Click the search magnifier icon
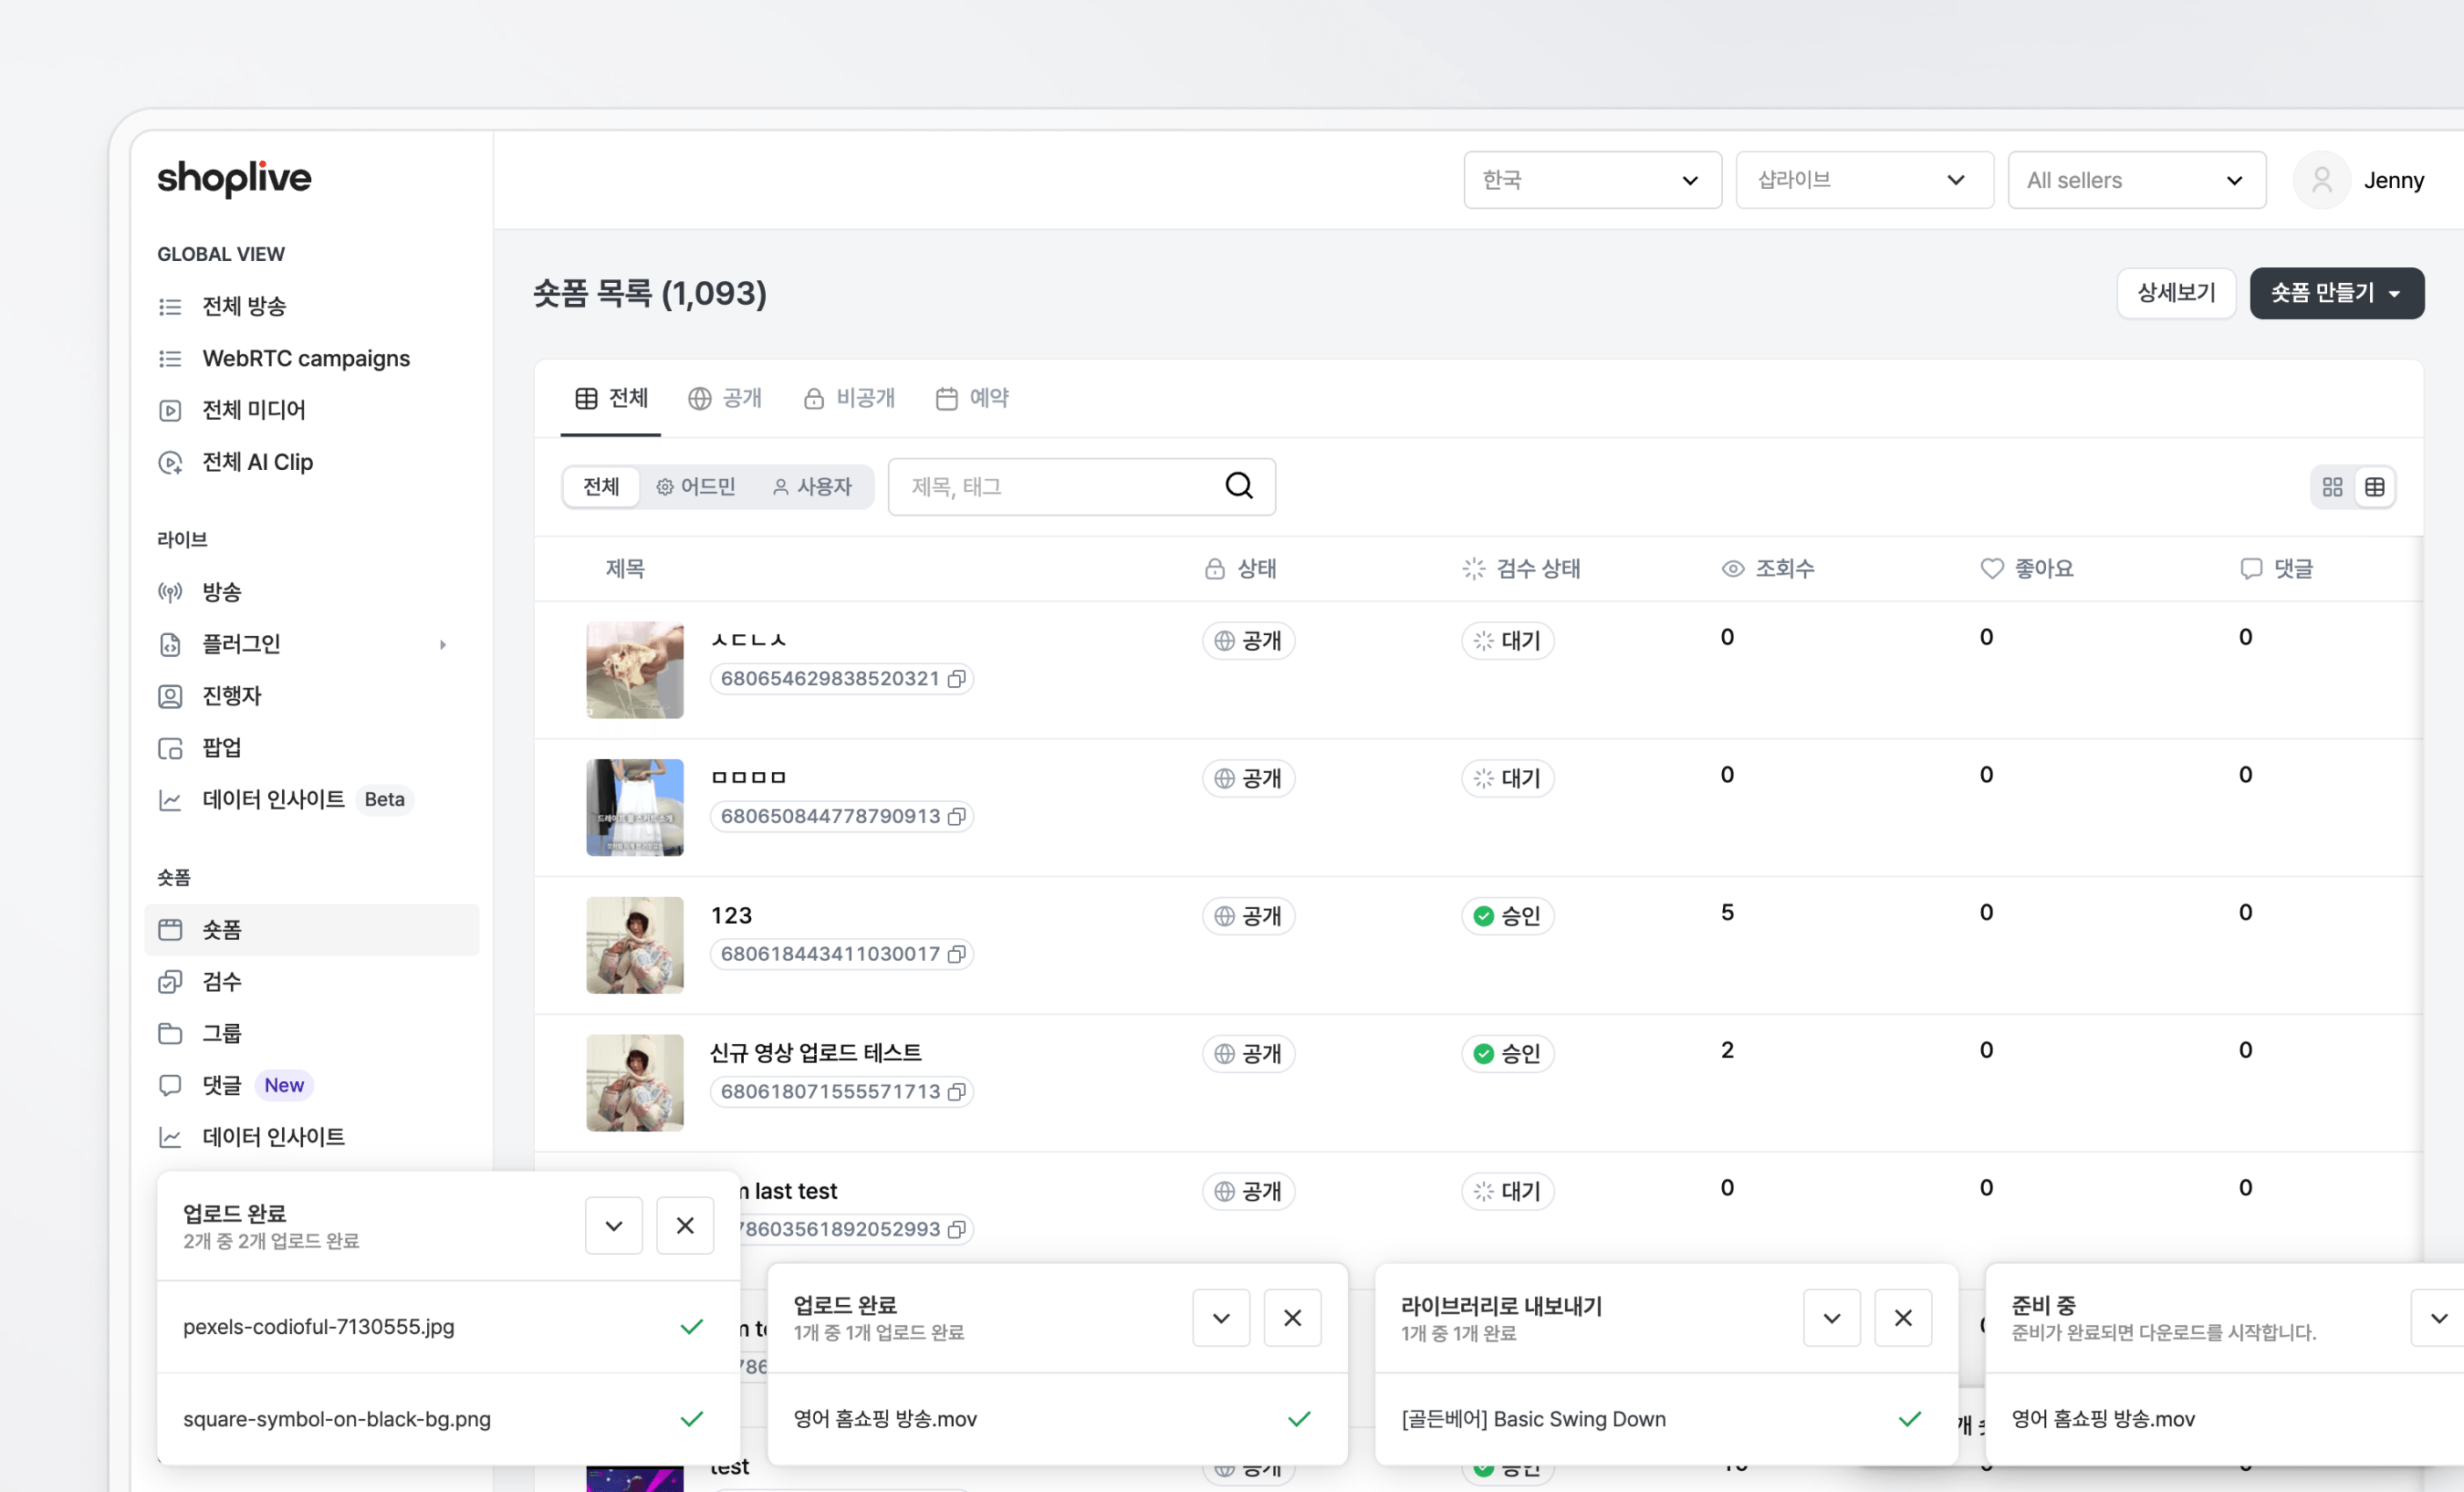 click(1238, 486)
